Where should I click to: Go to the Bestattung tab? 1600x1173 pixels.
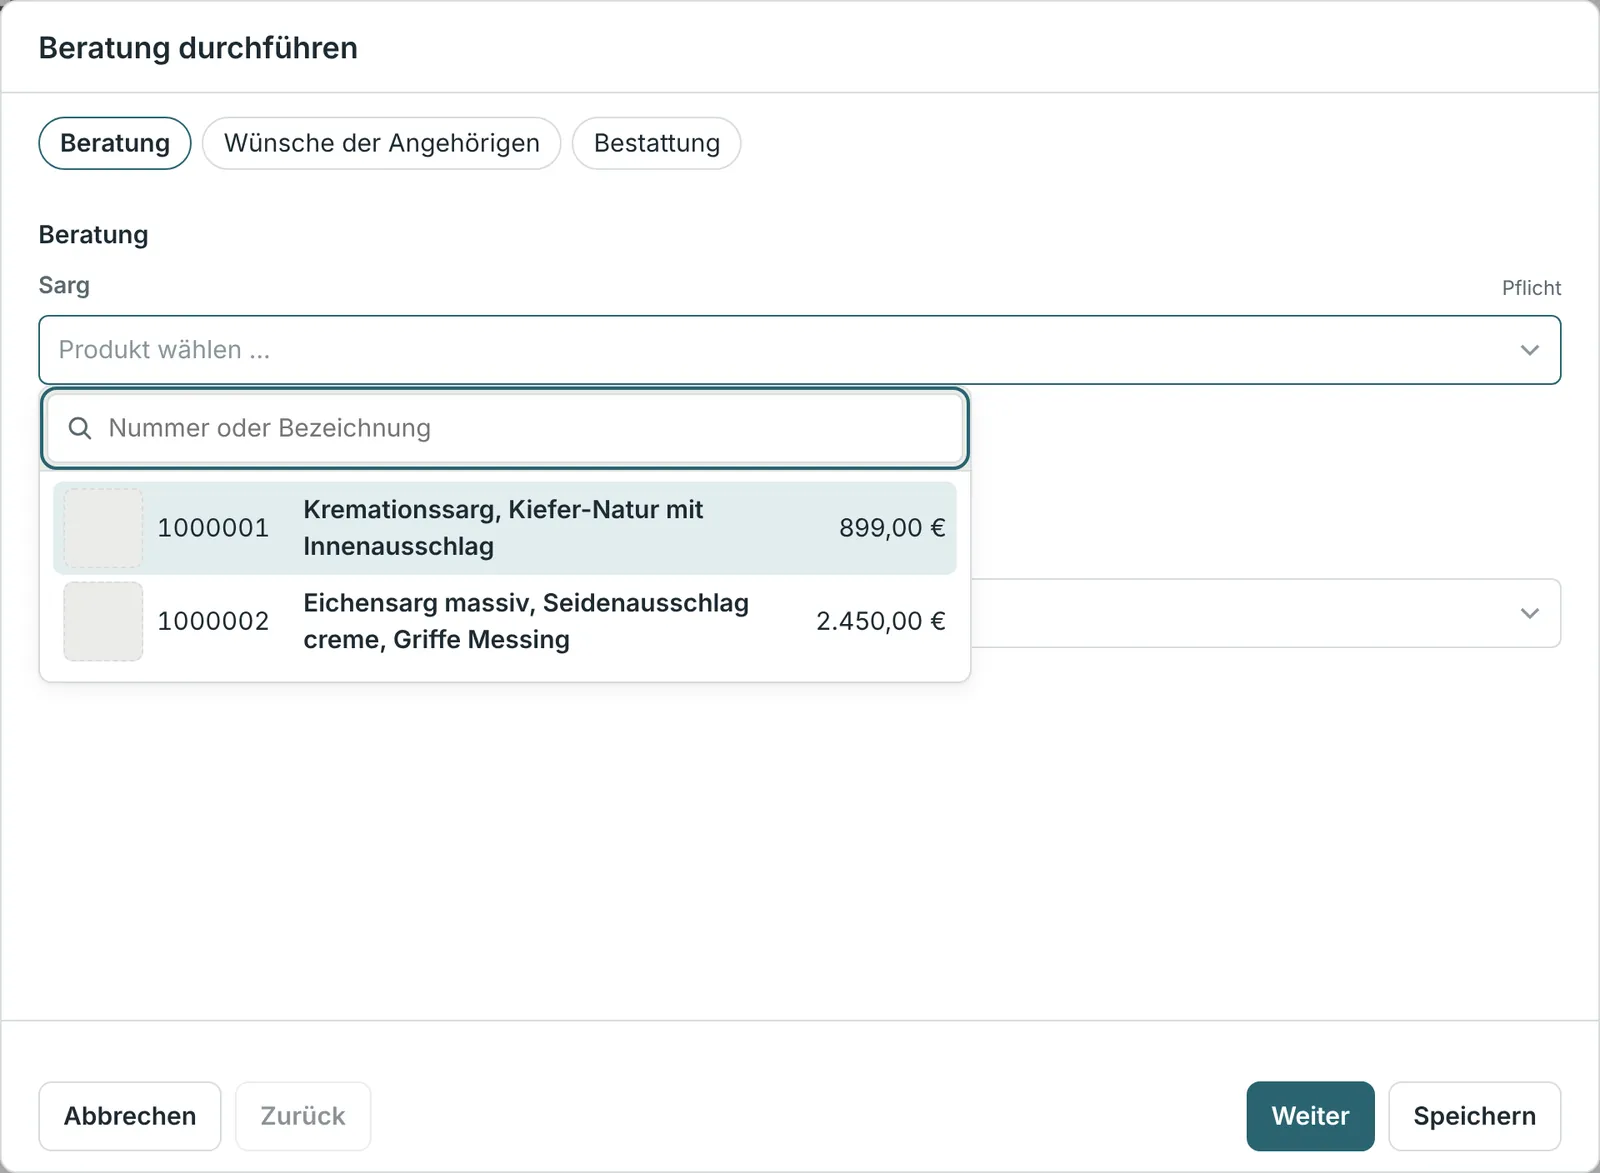[656, 143]
